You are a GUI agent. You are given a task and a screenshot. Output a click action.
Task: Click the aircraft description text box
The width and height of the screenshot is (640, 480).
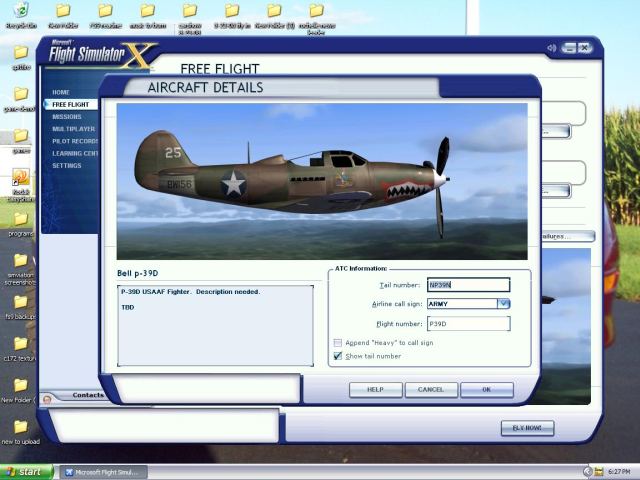216,326
